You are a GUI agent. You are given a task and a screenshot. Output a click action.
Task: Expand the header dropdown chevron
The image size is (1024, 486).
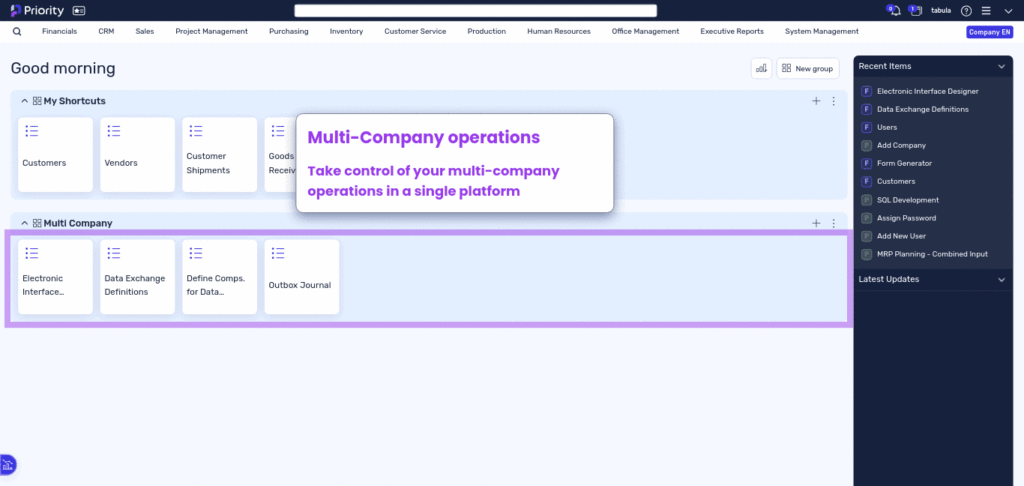(1007, 11)
